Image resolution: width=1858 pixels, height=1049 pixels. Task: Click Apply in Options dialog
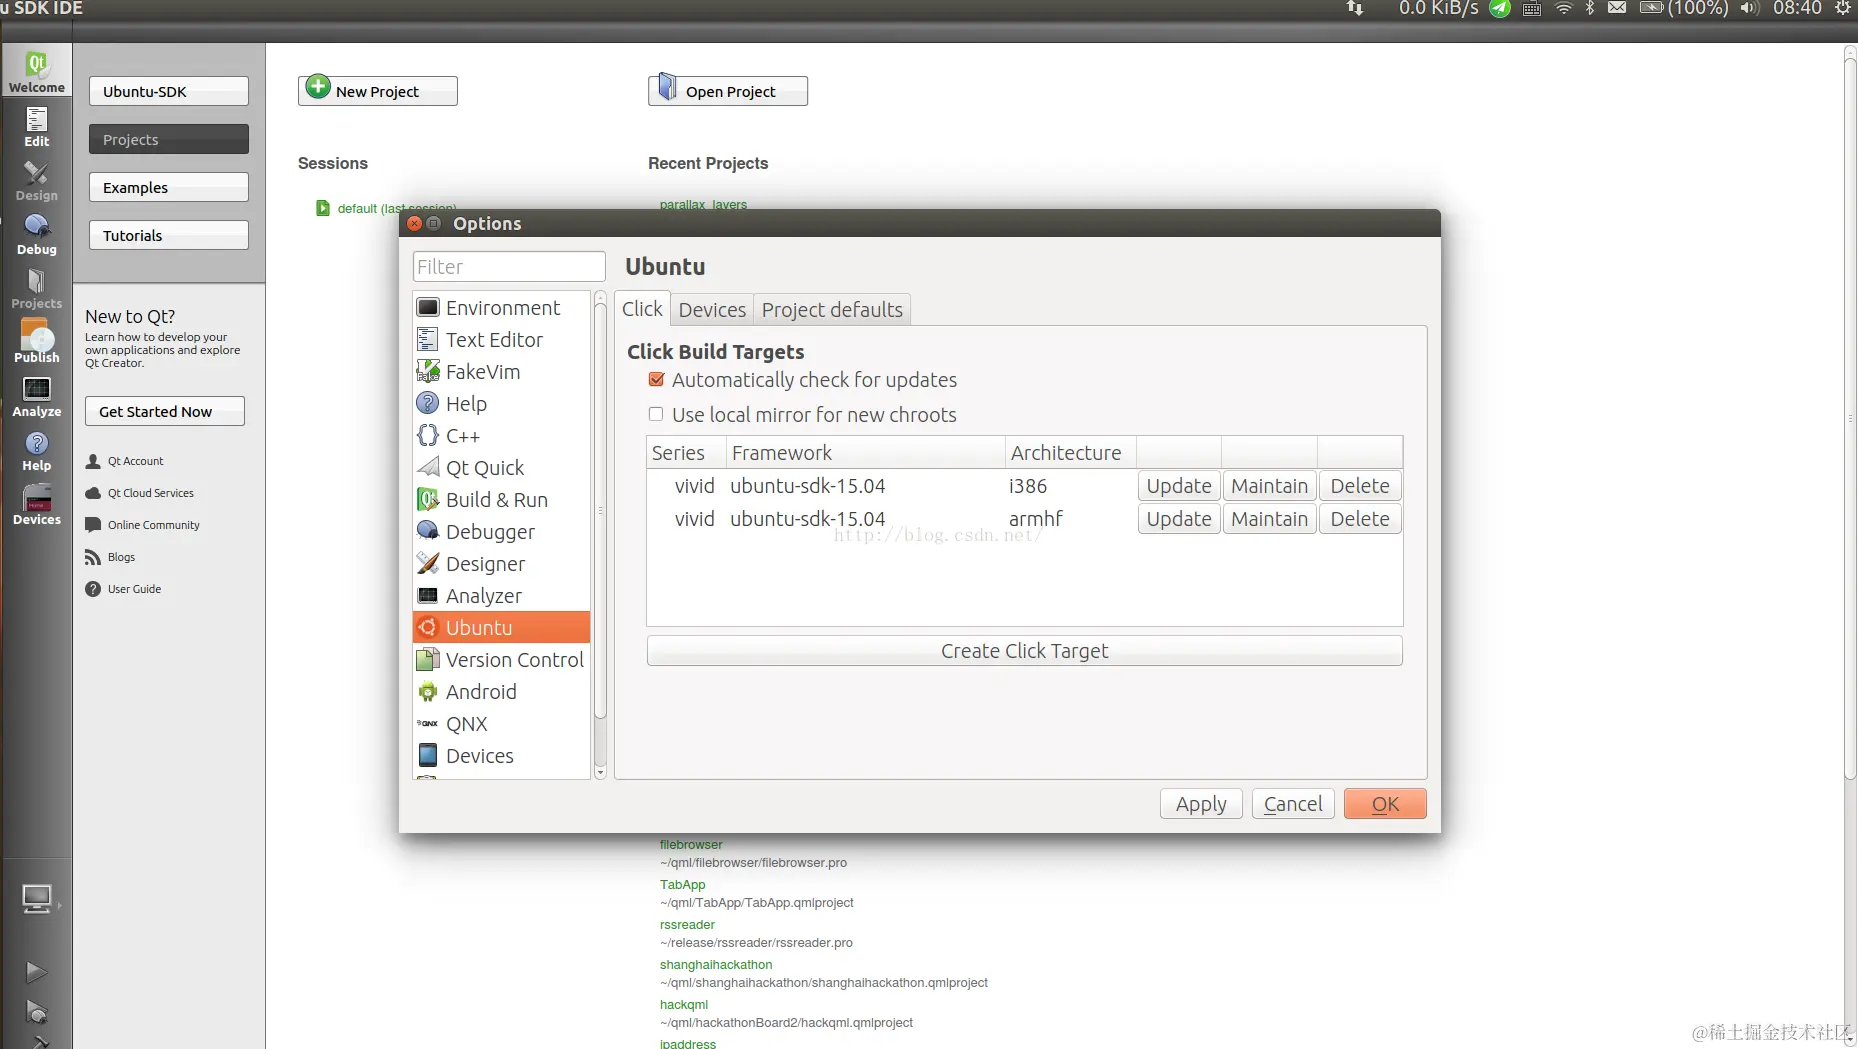1201,804
